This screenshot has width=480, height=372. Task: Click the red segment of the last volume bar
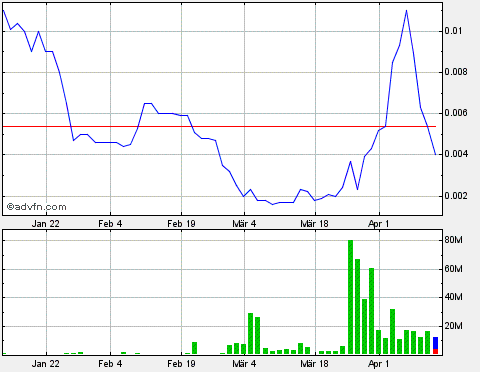point(435,351)
